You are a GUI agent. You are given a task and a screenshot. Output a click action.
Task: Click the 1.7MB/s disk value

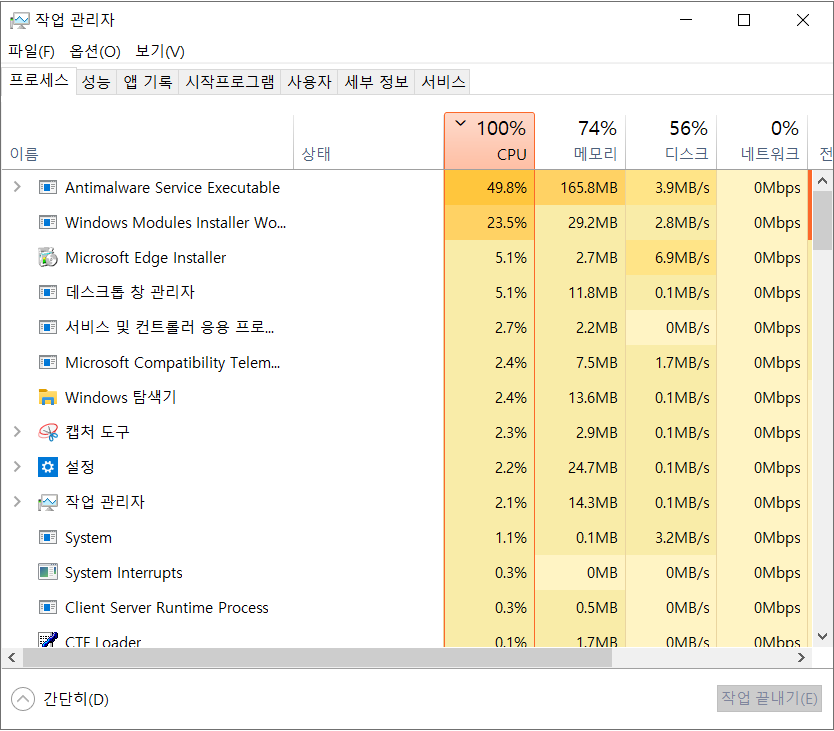[x=682, y=363]
